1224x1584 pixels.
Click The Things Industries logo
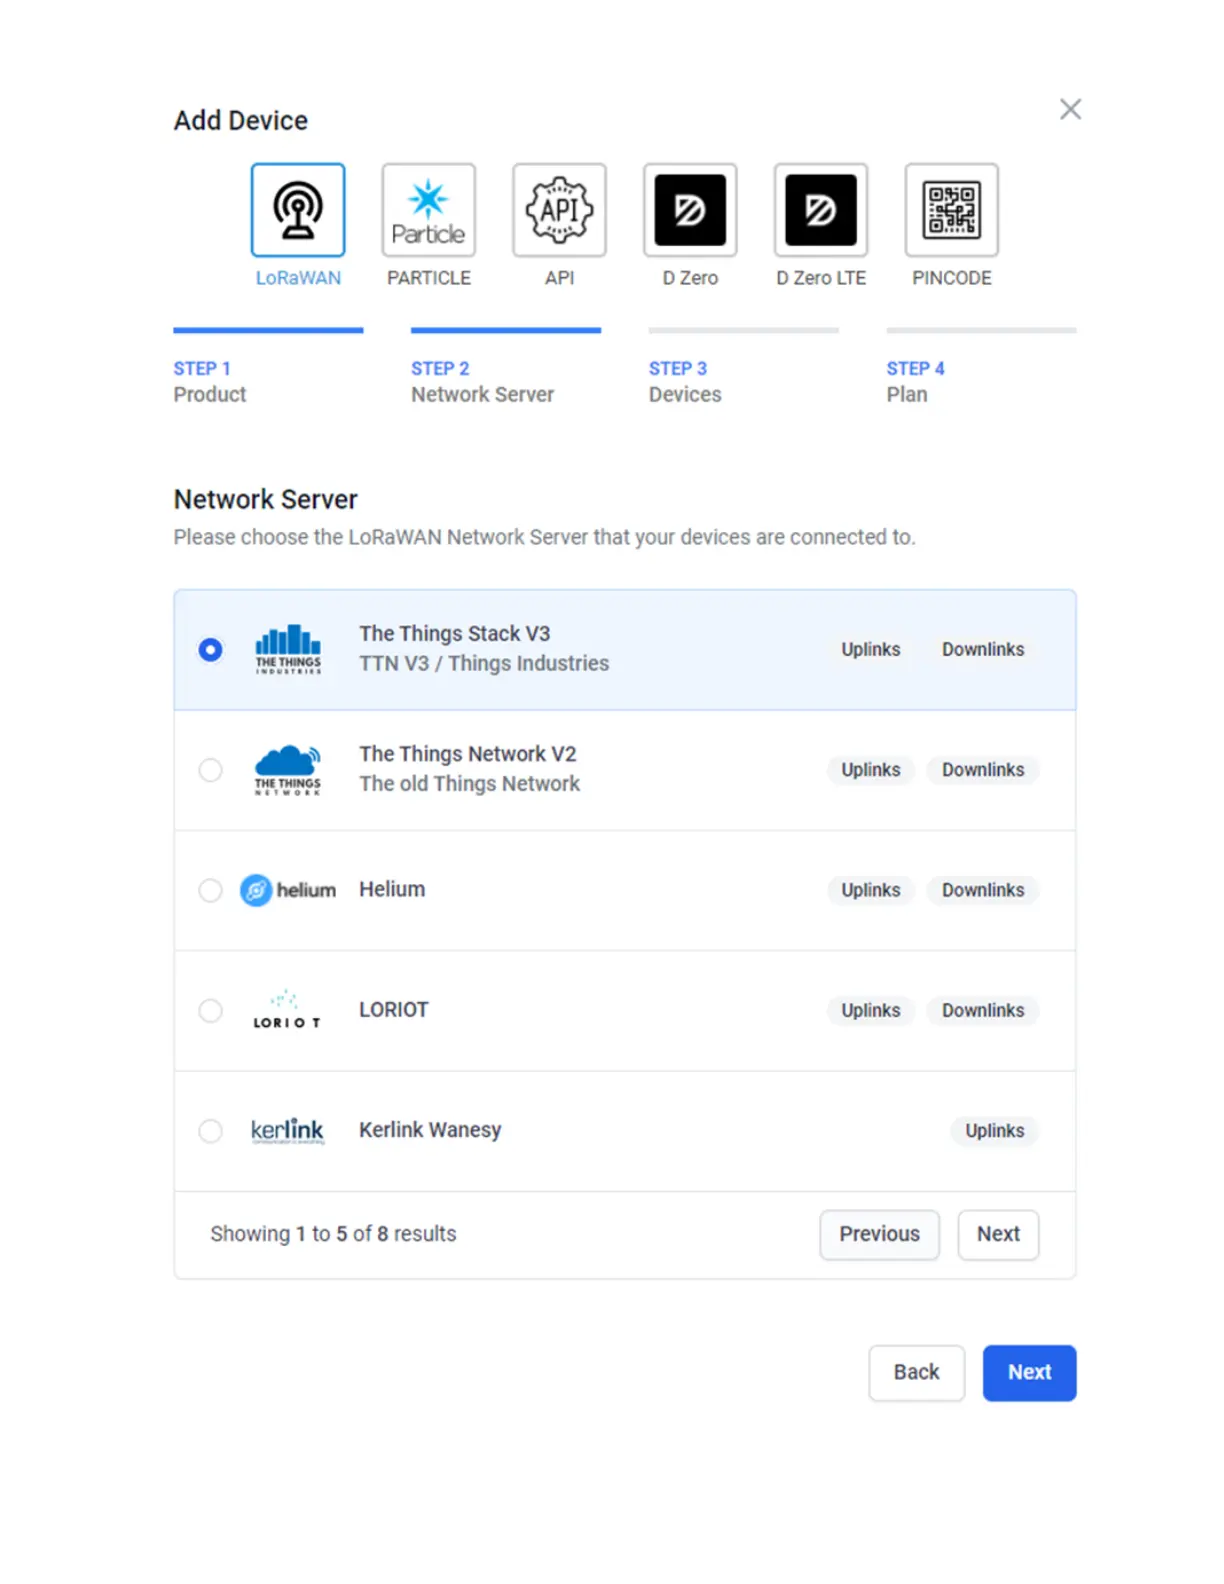point(288,650)
